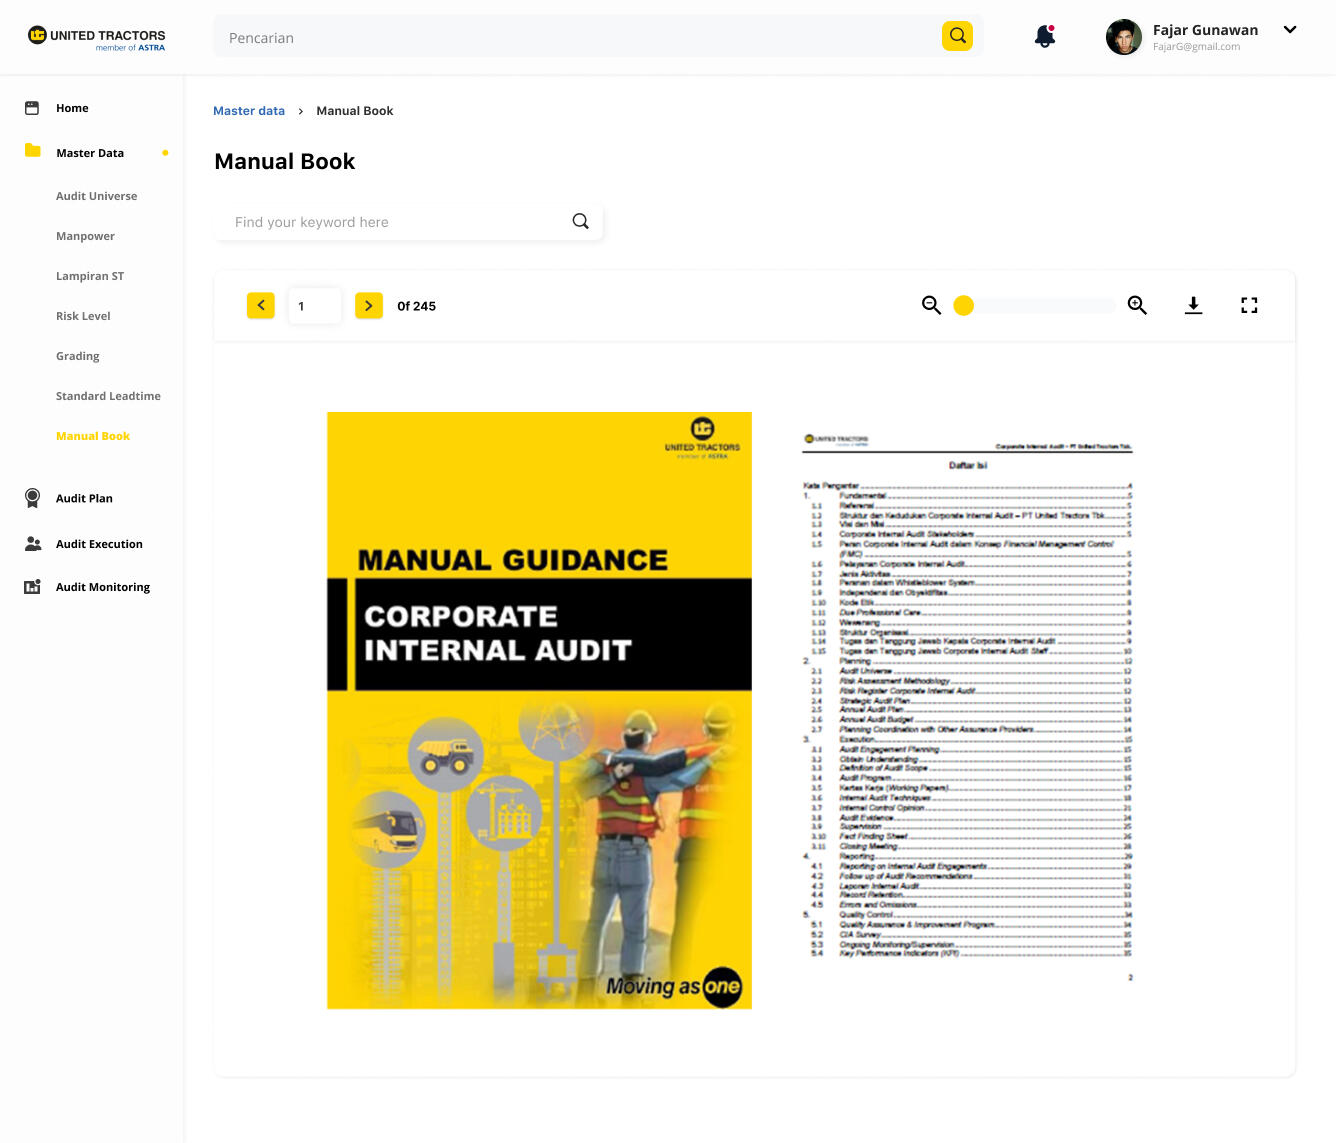Open Standard Leadtime from the sidebar

[x=108, y=396]
